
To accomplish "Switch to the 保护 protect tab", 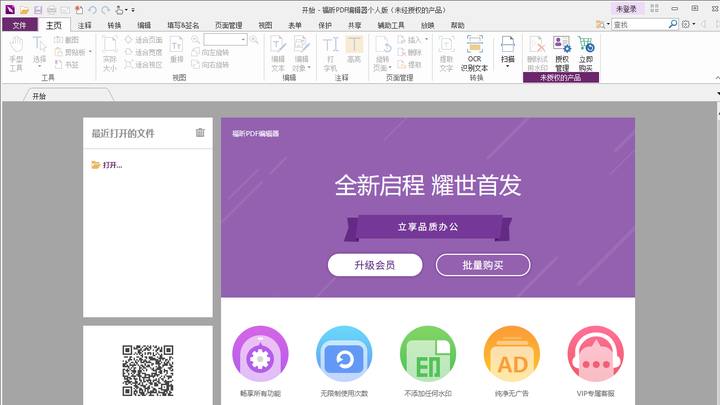I will click(x=325, y=25).
